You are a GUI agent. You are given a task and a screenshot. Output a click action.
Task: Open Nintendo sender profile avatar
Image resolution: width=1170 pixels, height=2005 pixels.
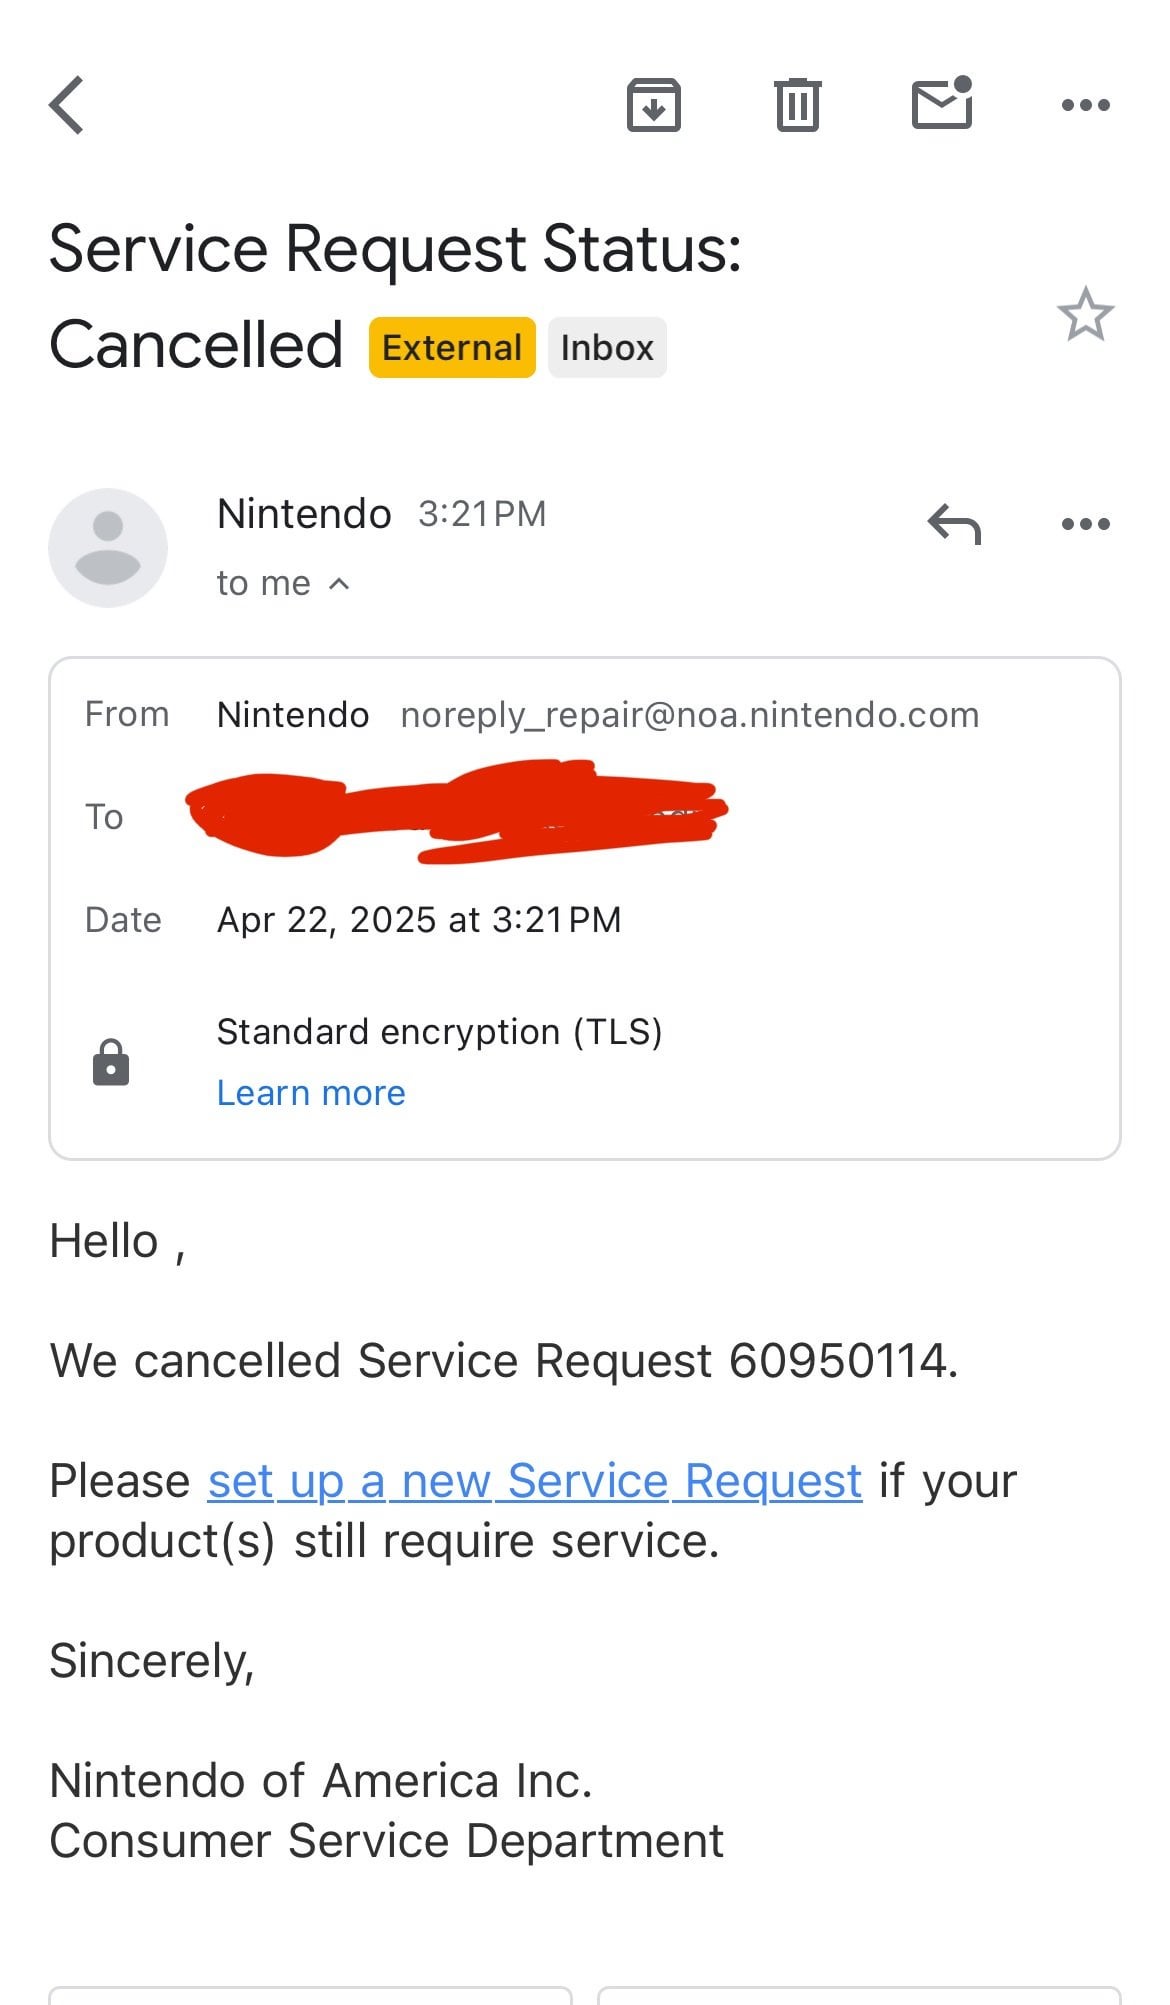tap(108, 548)
